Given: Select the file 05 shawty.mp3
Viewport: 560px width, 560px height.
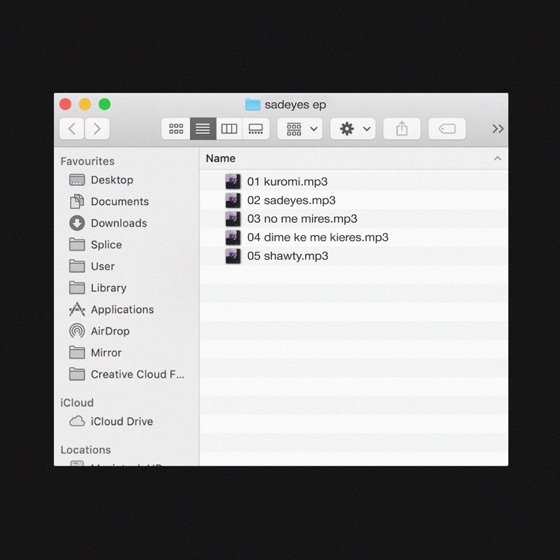Looking at the screenshot, I should (354, 256).
